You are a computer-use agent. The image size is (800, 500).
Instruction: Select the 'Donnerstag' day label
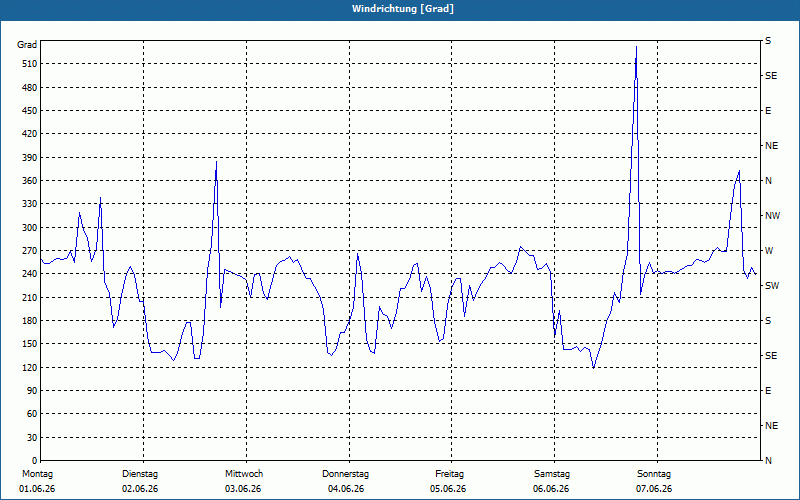tap(345, 474)
